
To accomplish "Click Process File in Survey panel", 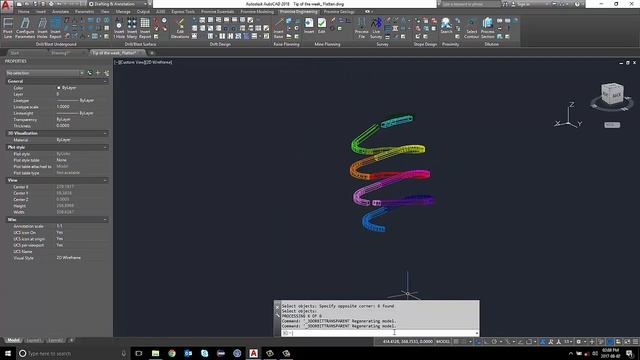I will 361,28.
